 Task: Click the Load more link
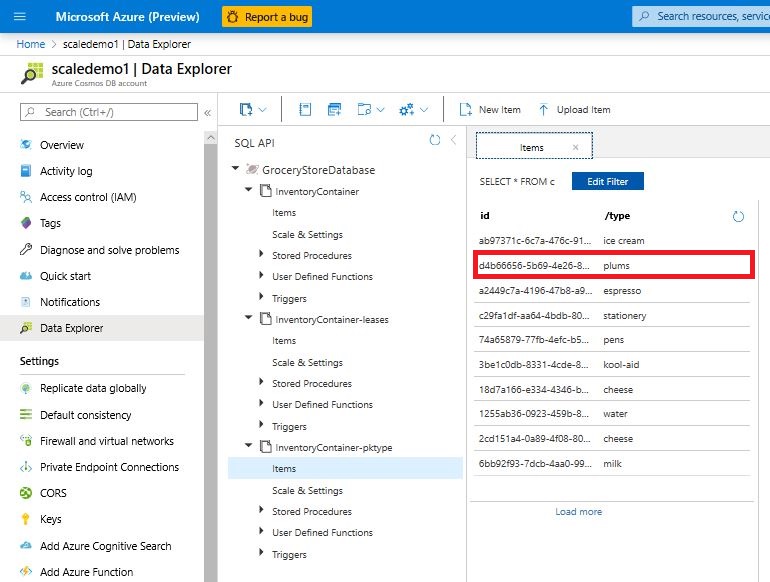578,512
